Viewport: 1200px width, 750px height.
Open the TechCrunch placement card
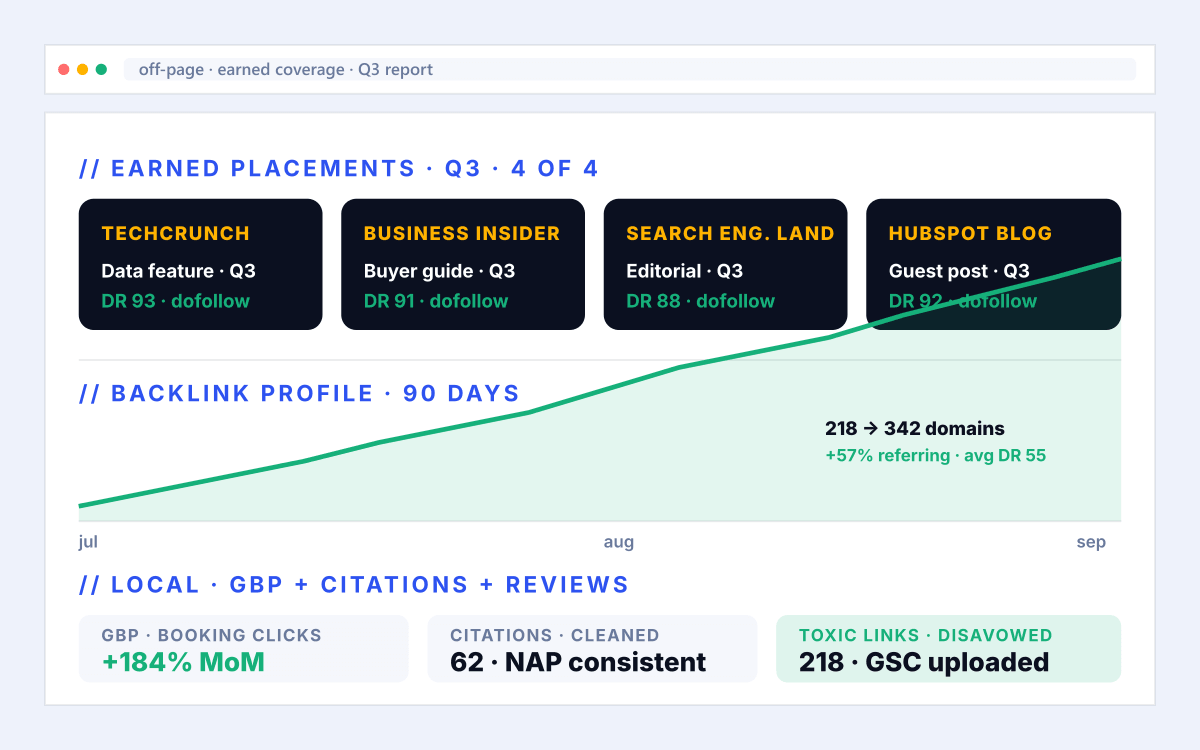click(x=201, y=264)
